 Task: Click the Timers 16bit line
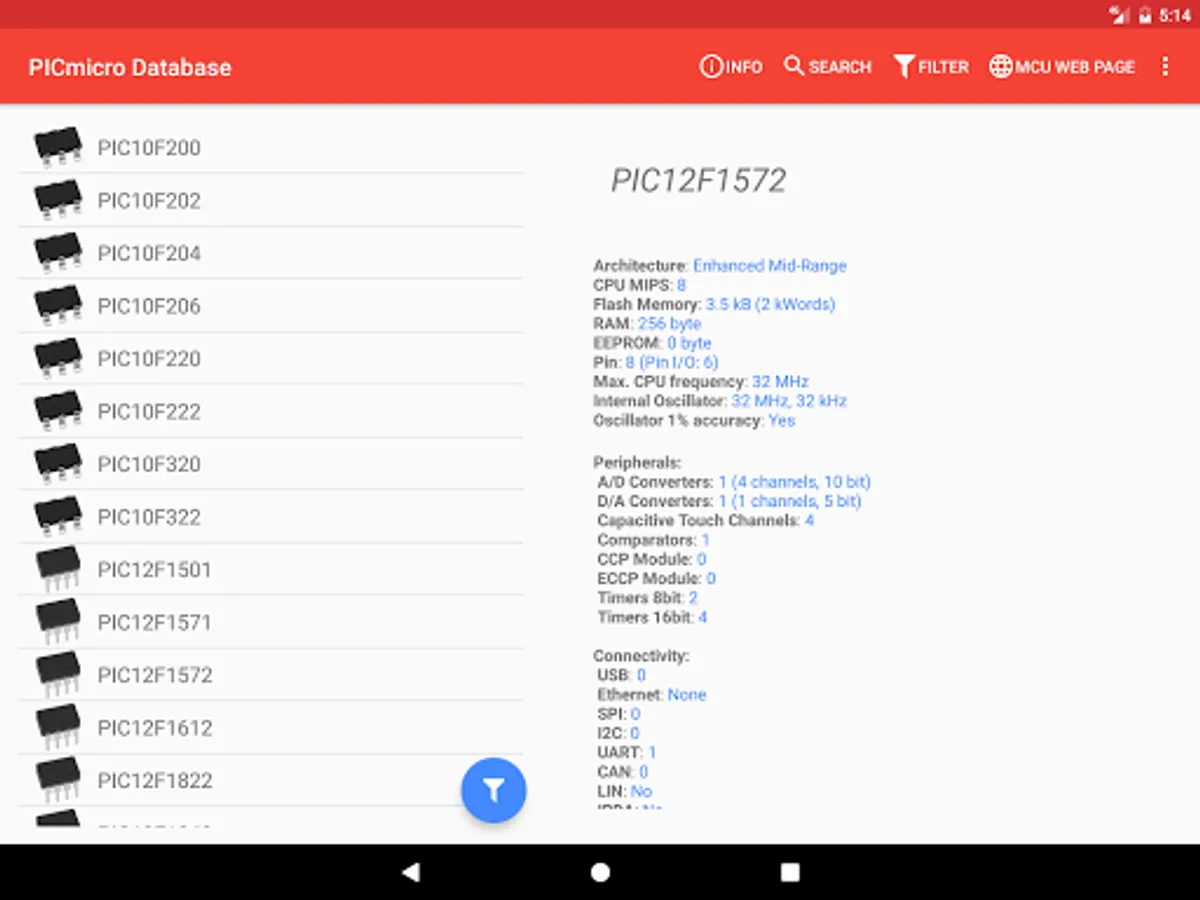click(652, 618)
